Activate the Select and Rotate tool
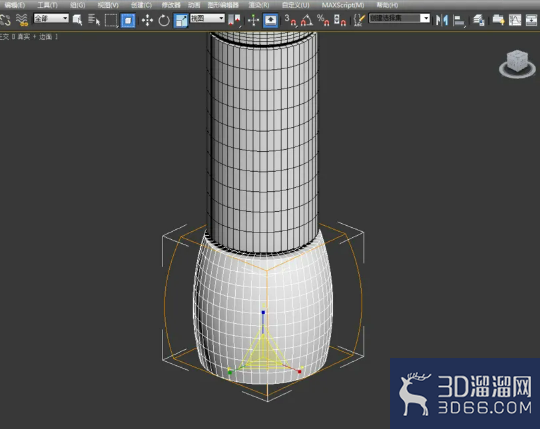Viewport: 540px width, 429px height. [x=164, y=20]
